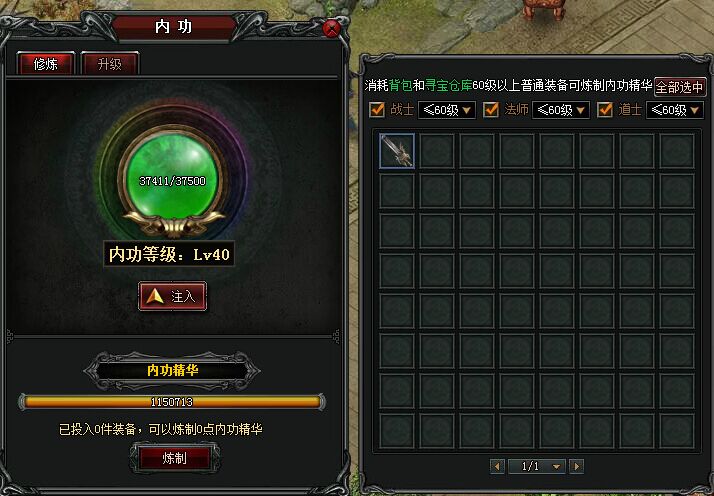Viewport: 714px width, 496px height.
Task: Click the 全部选中 select all button
Action: 680,87
